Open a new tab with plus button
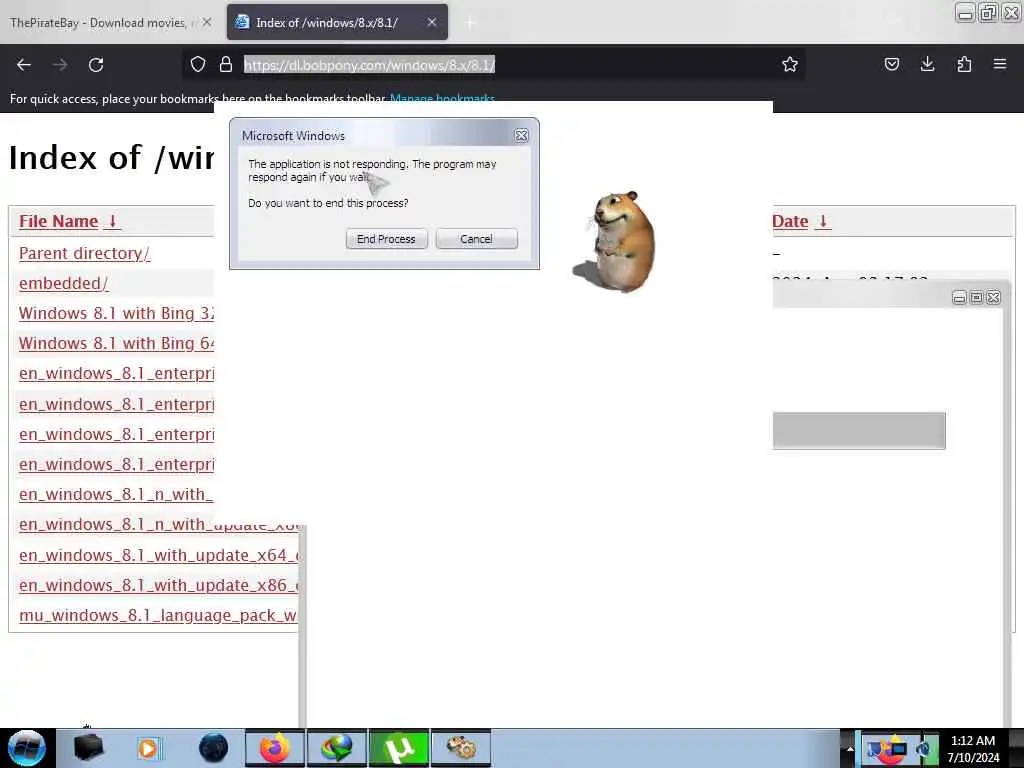Image resolution: width=1024 pixels, height=768 pixels. tap(470, 23)
